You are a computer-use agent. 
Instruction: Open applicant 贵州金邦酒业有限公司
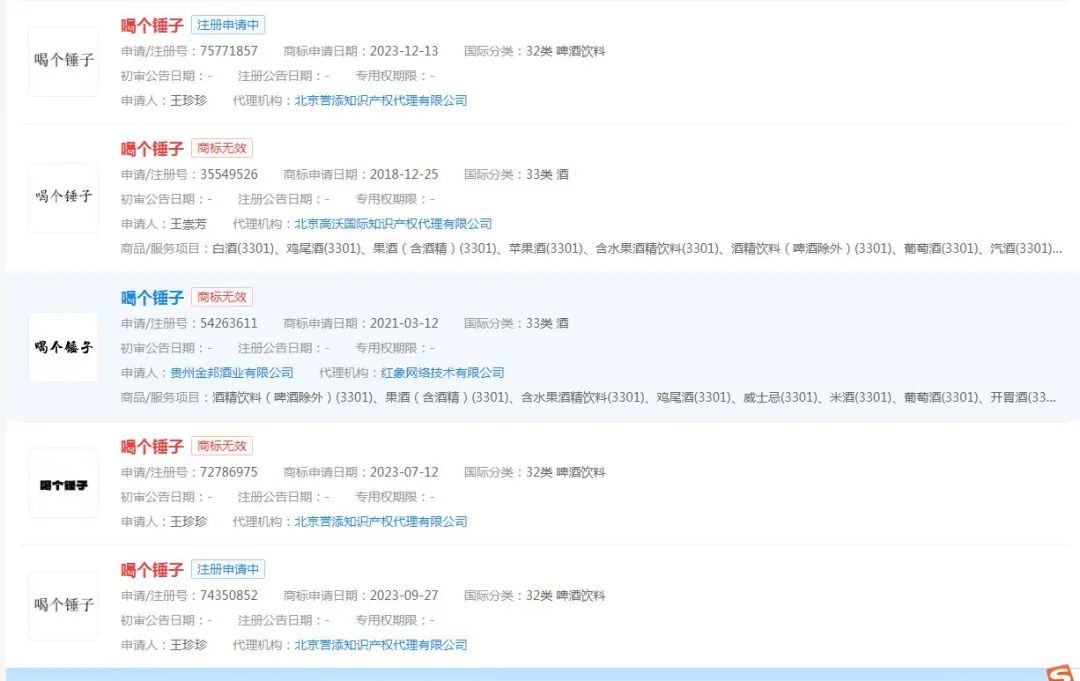(231, 373)
